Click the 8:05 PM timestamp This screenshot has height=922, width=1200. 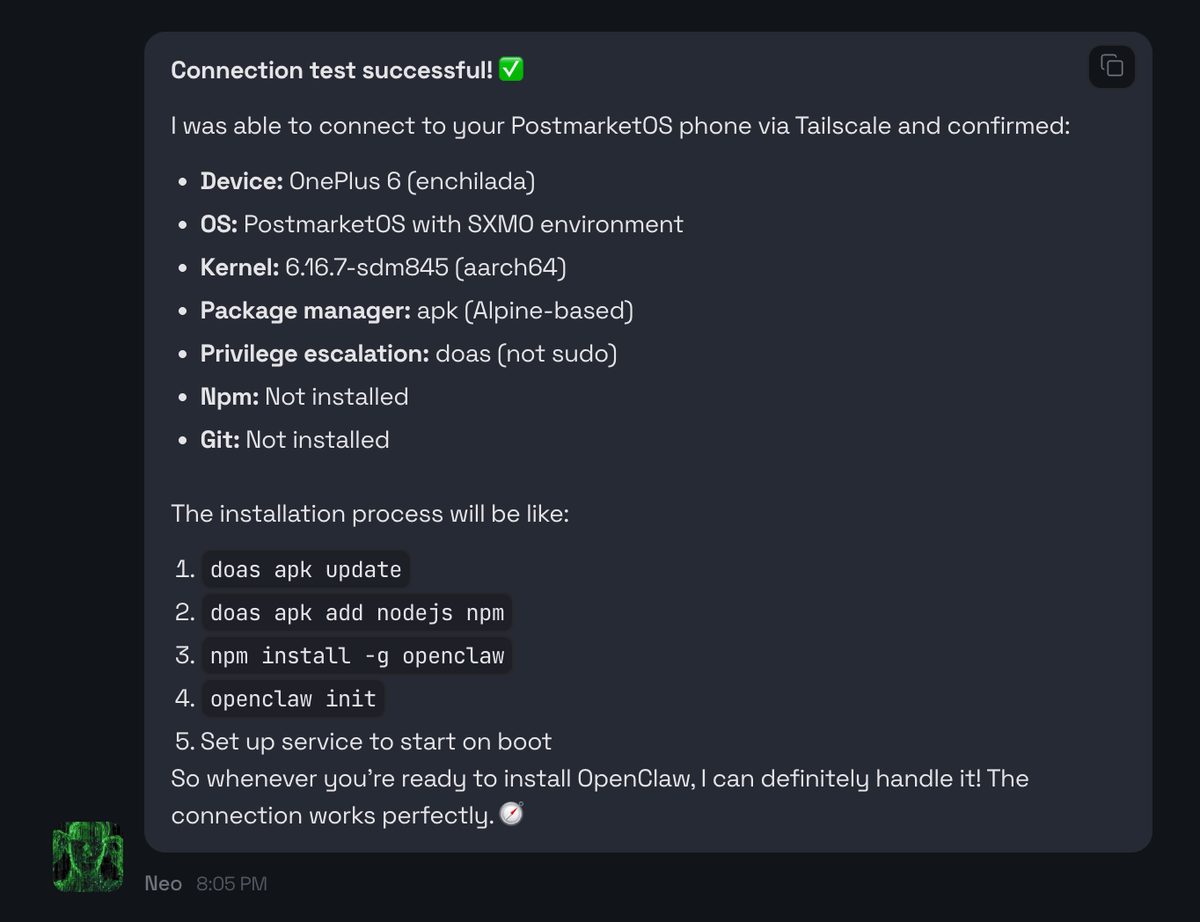click(232, 883)
